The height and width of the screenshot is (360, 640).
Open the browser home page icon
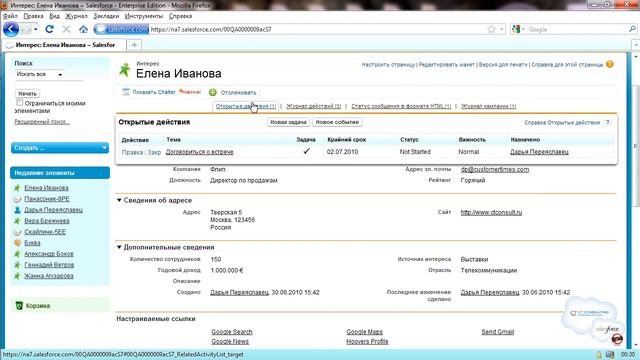[83, 29]
